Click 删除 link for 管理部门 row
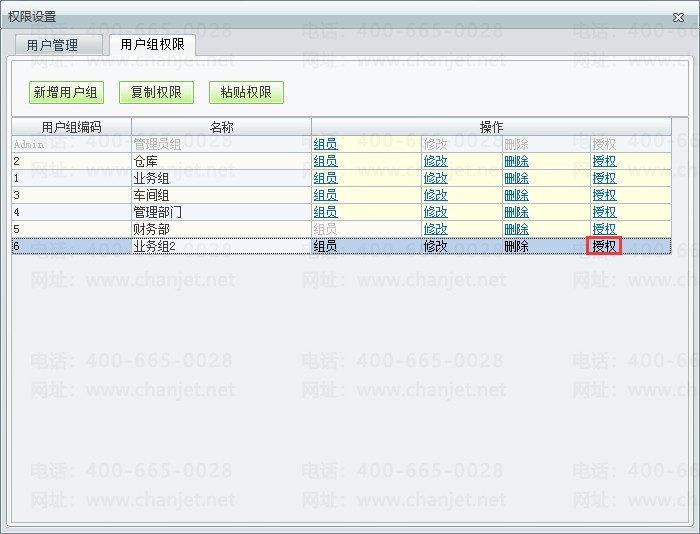Image resolution: width=700 pixels, height=534 pixels. (516, 212)
